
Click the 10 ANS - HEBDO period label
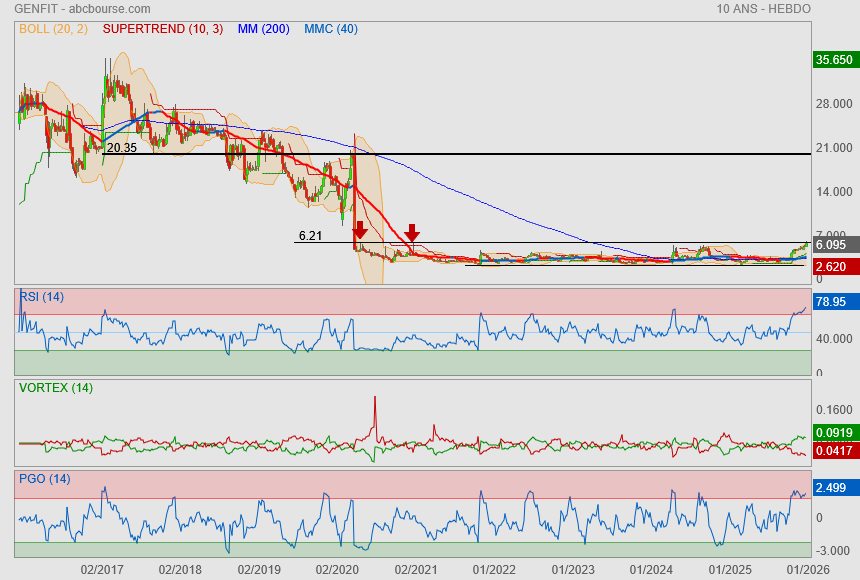click(763, 9)
